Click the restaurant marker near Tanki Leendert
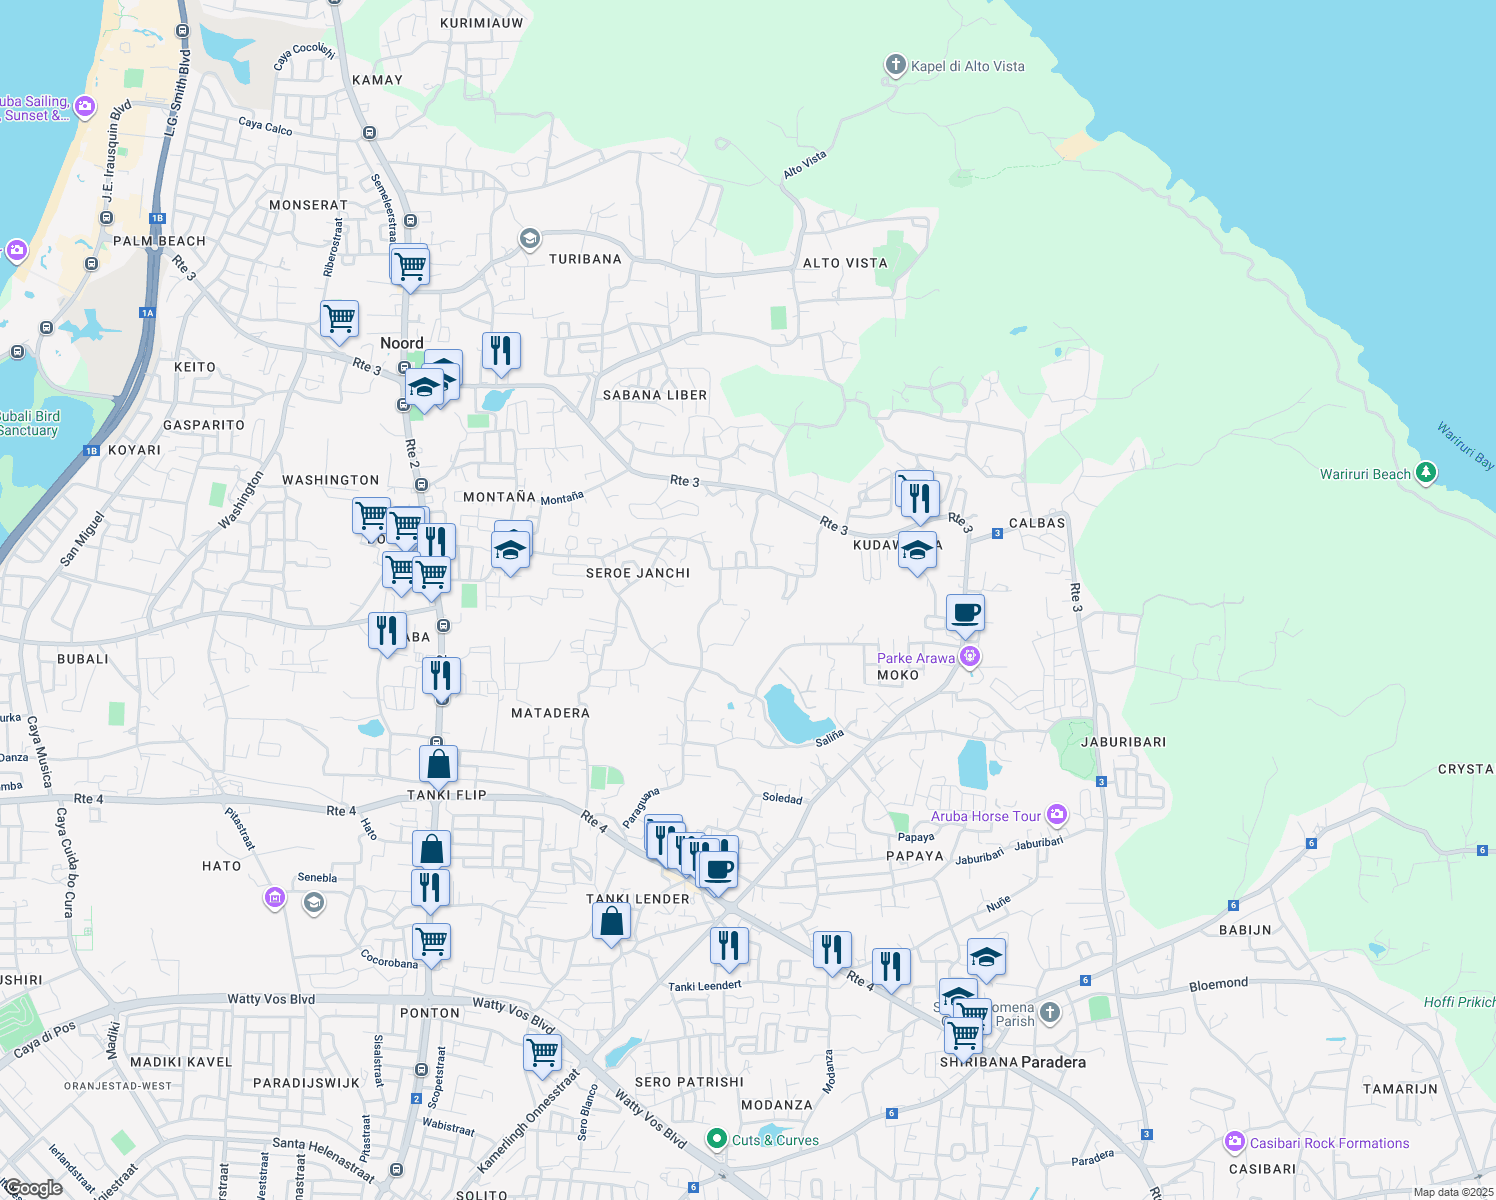Screen dimensions: 1496x1200 point(729,945)
